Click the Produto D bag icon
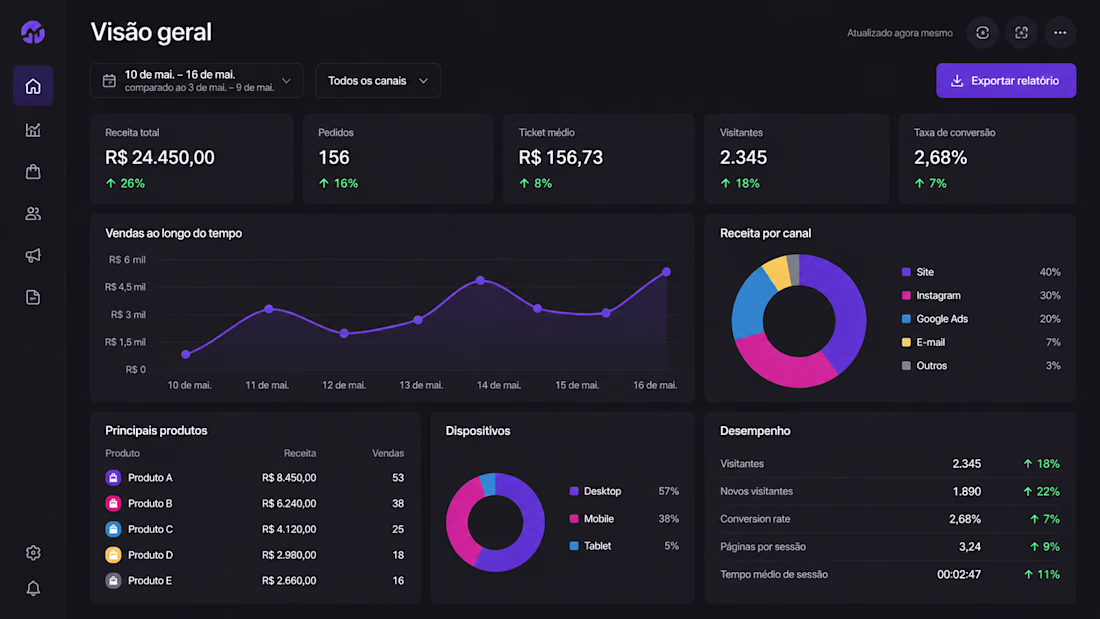This screenshot has height=619, width=1100. (113, 555)
